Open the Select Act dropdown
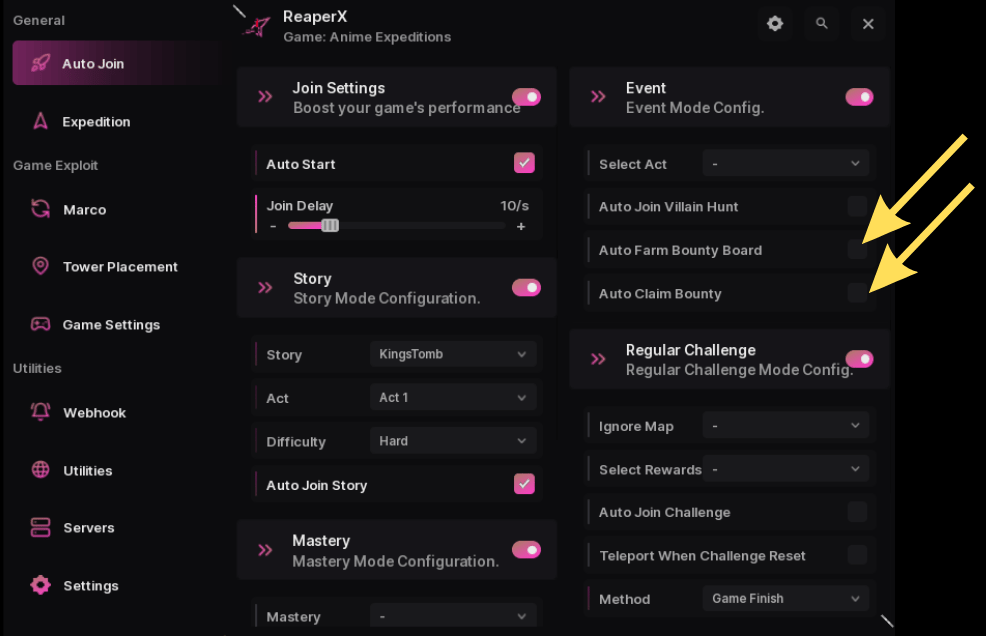Image resolution: width=986 pixels, height=636 pixels. tap(786, 164)
